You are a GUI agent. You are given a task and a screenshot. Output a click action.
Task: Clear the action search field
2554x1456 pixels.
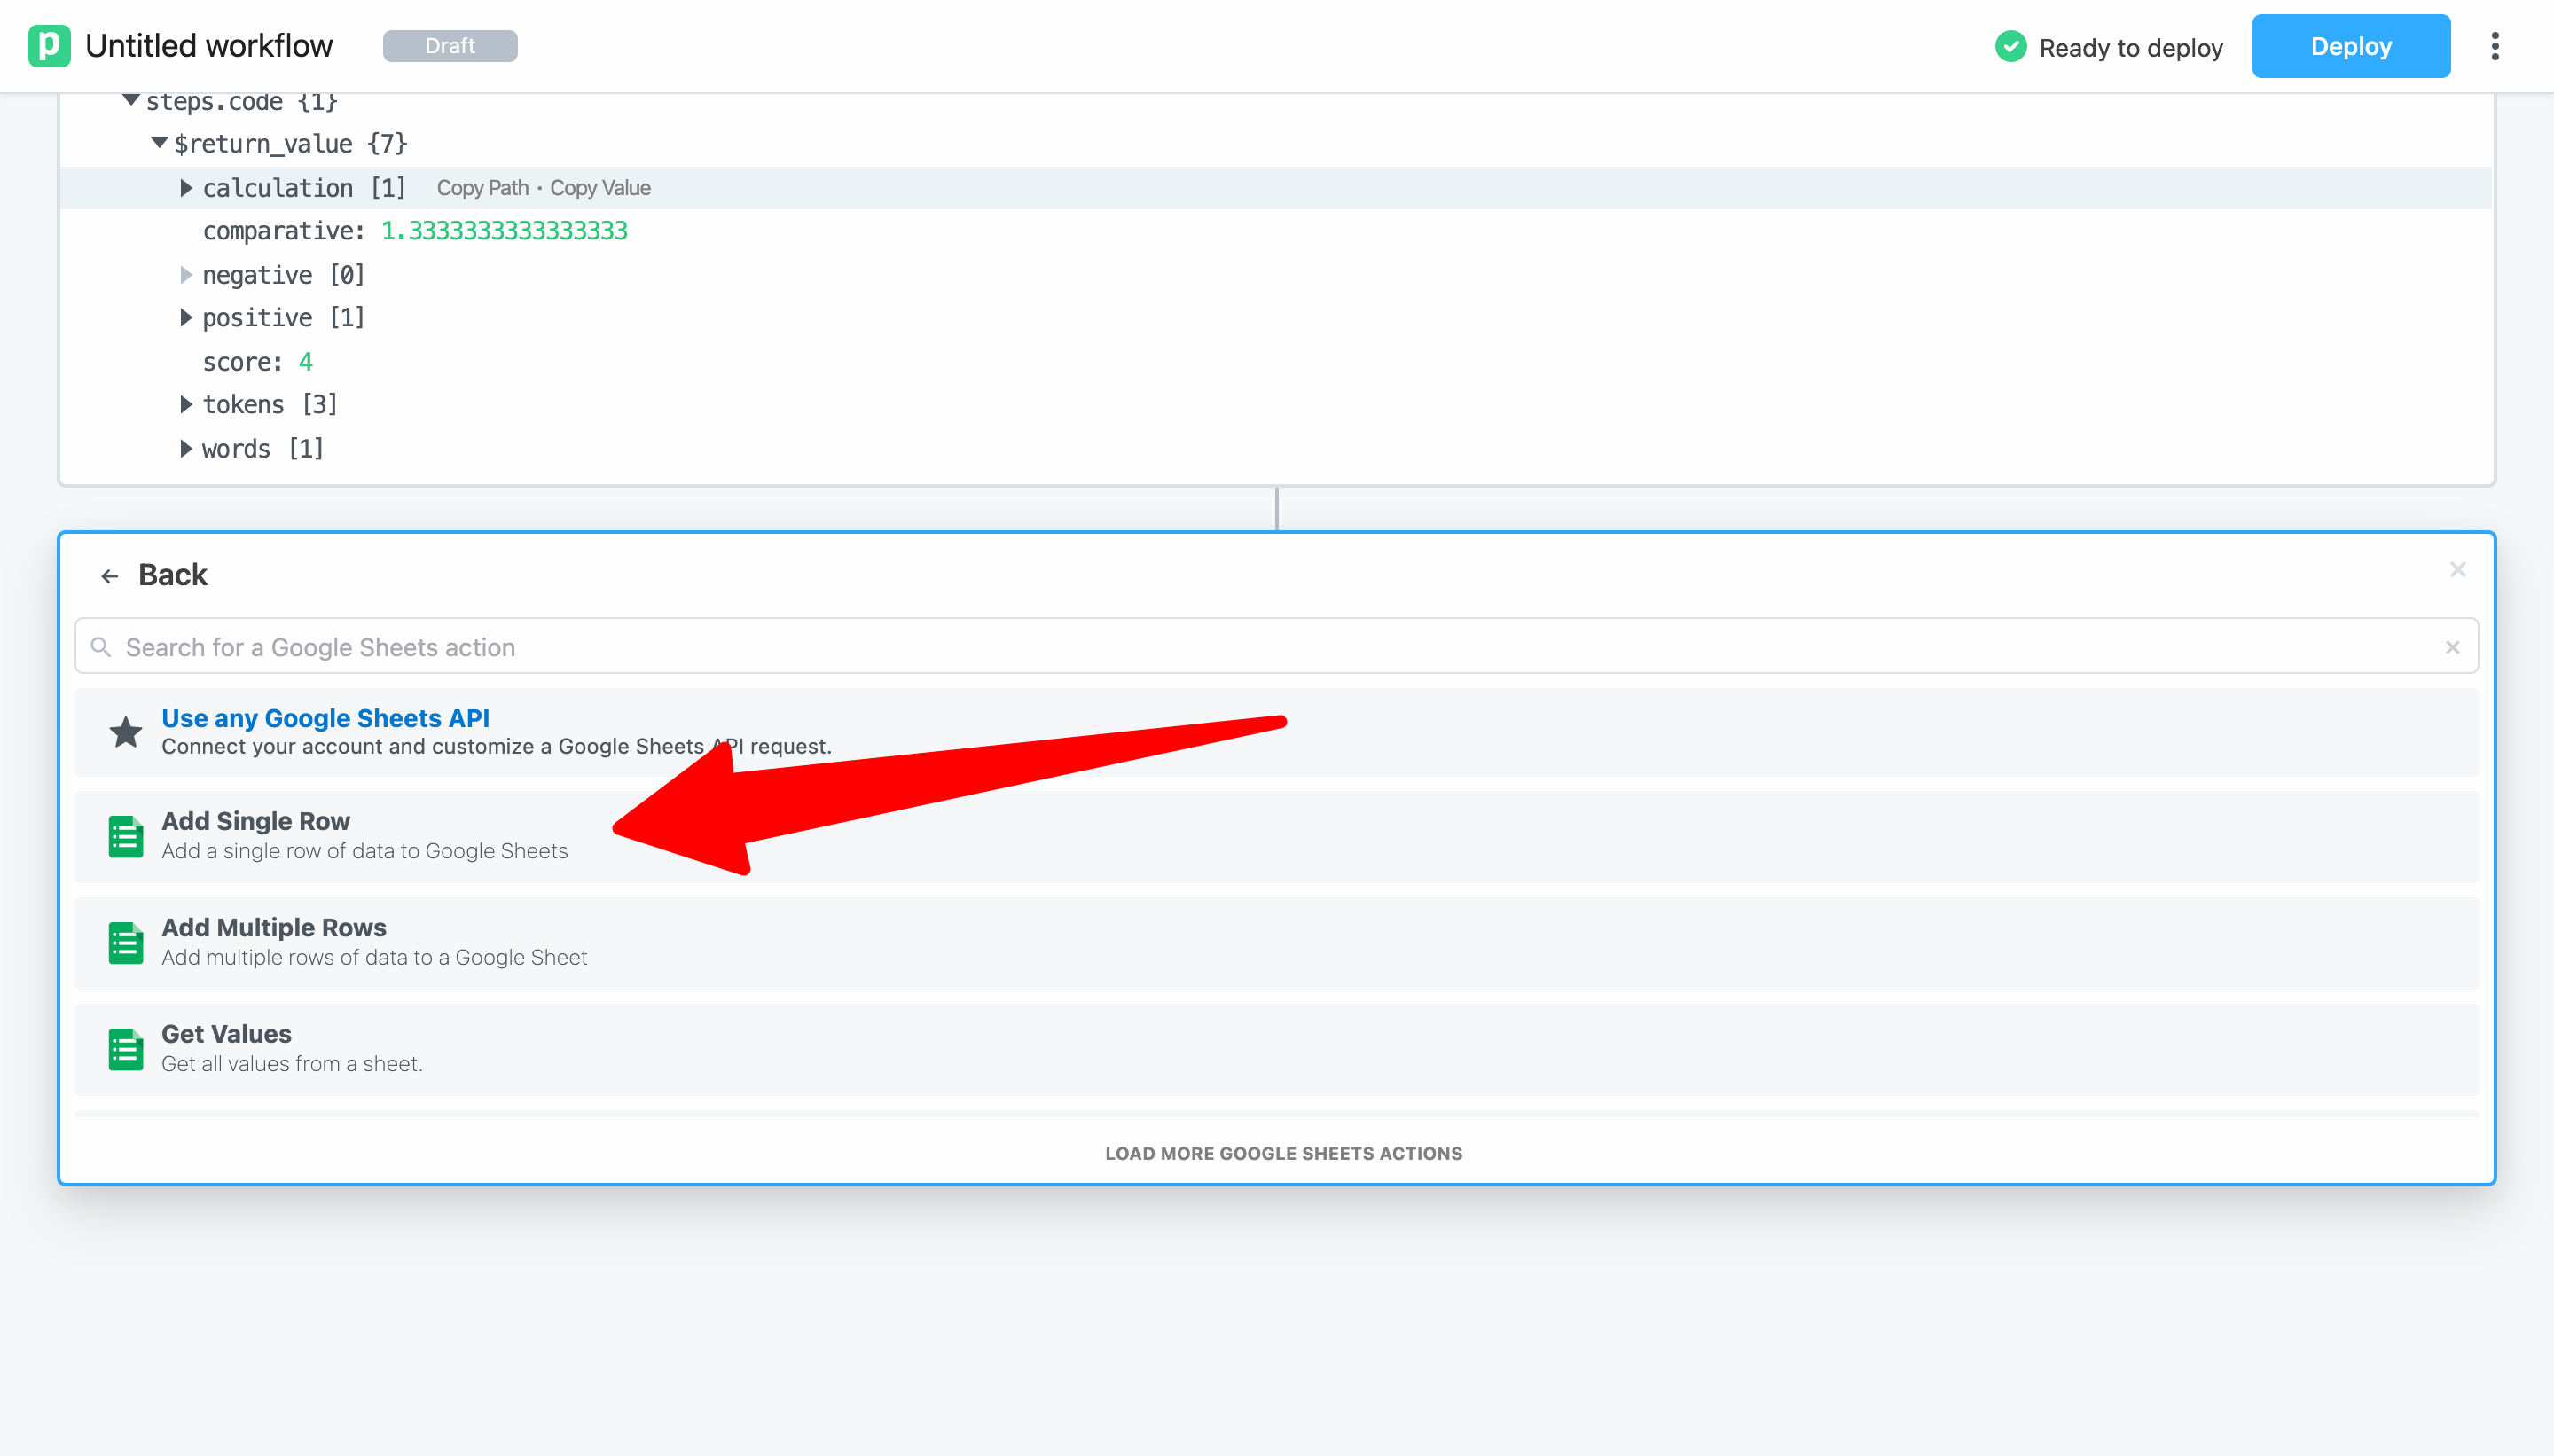click(x=2452, y=647)
